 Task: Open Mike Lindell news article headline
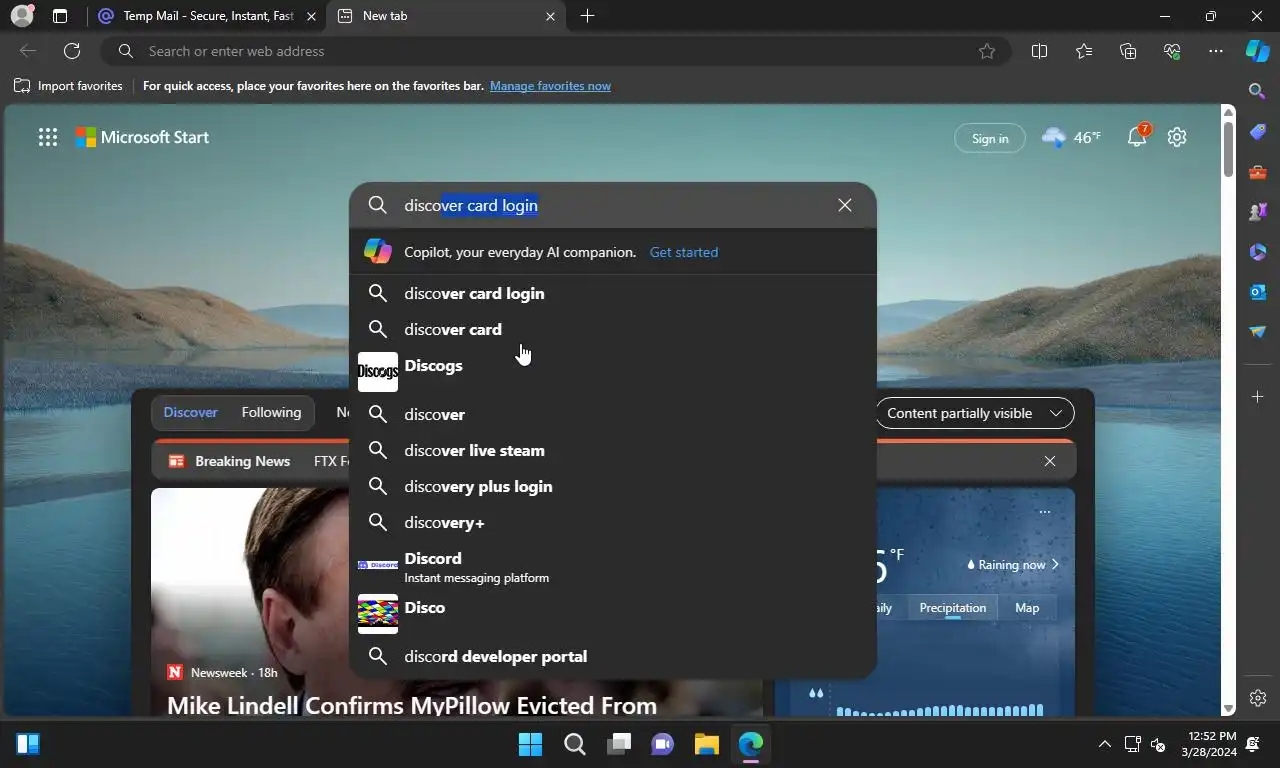[x=412, y=705]
